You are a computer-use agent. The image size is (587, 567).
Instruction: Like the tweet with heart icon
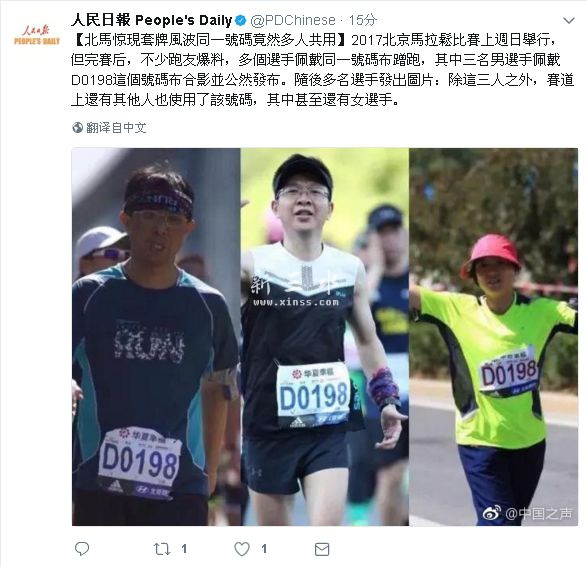tap(242, 549)
